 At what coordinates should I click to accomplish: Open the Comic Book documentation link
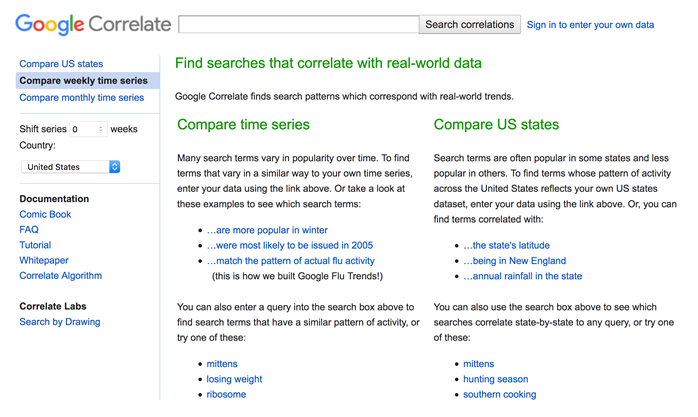45,214
